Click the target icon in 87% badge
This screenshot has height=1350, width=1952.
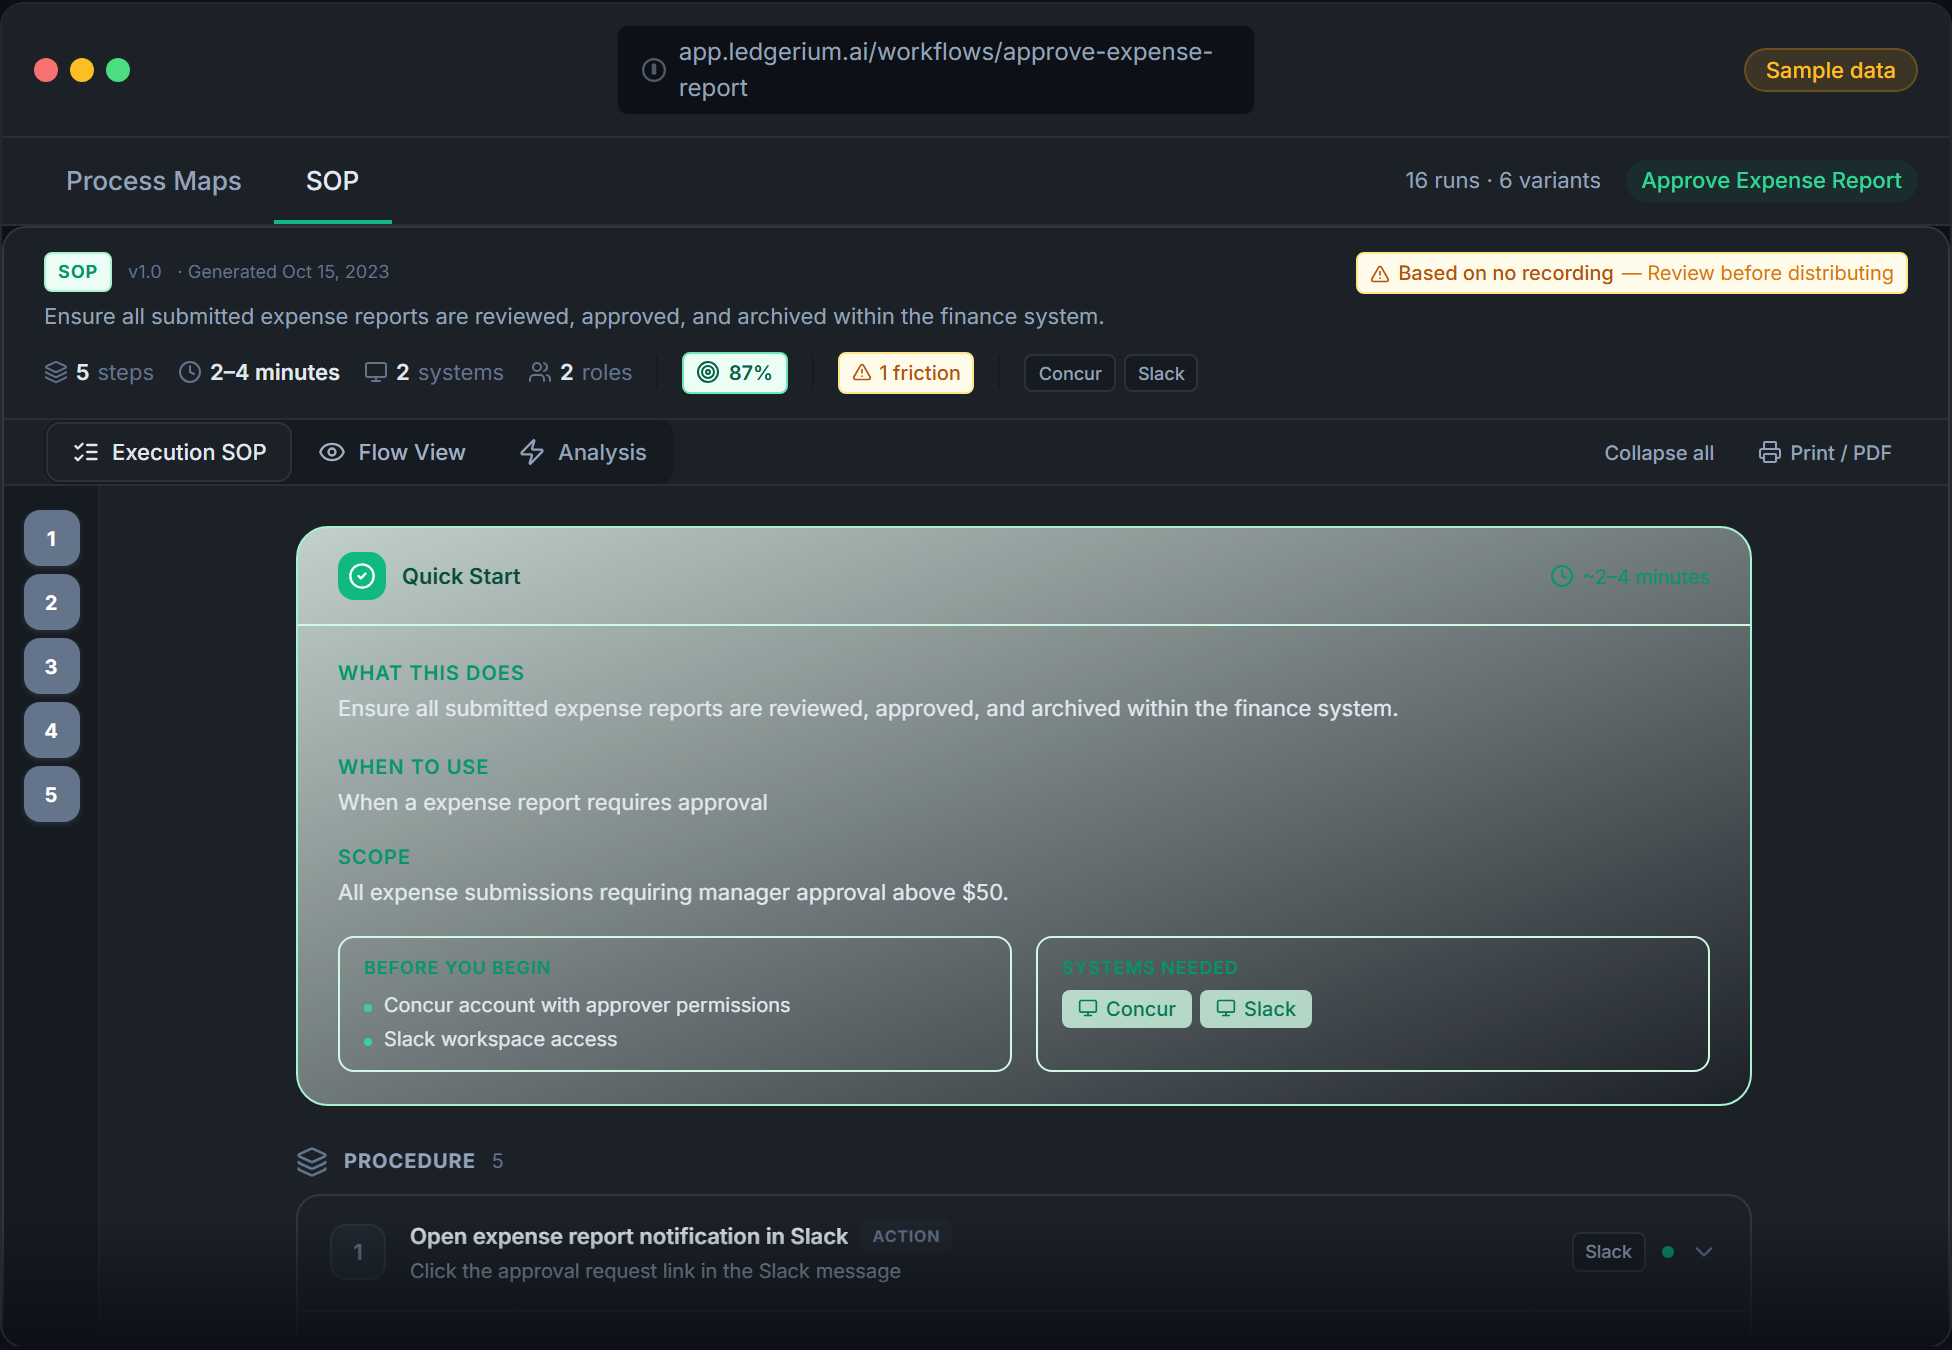708,372
